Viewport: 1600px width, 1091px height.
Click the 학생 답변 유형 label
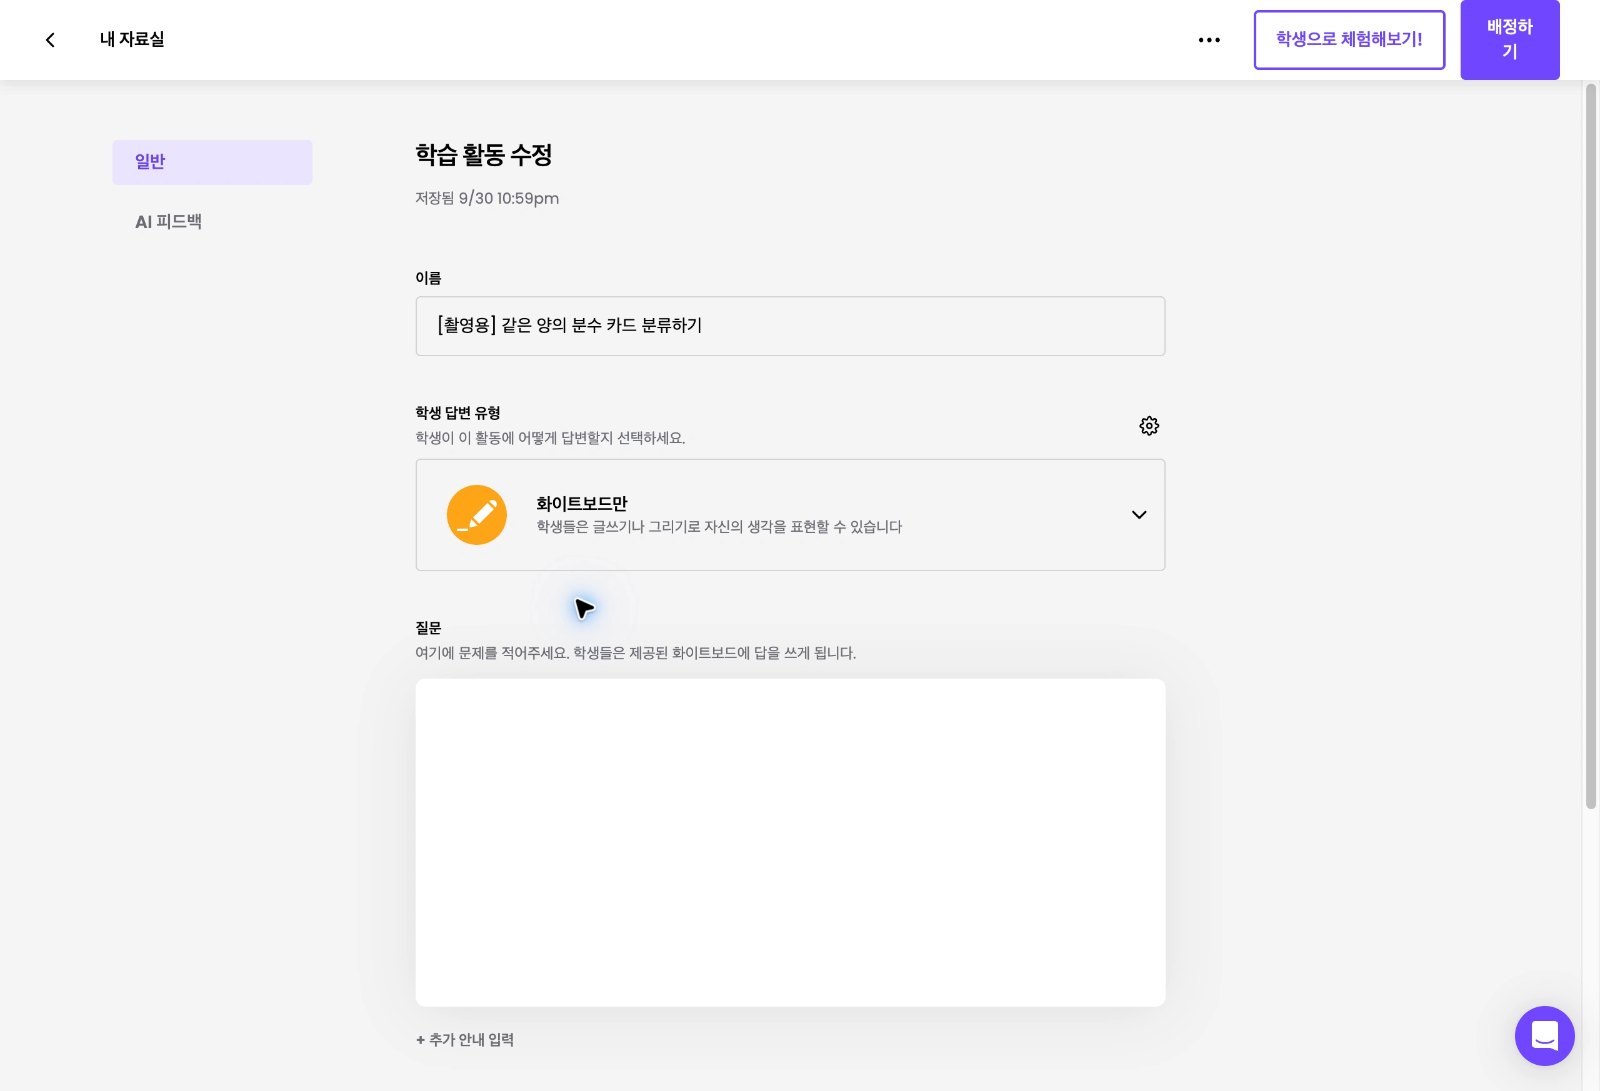click(x=458, y=413)
